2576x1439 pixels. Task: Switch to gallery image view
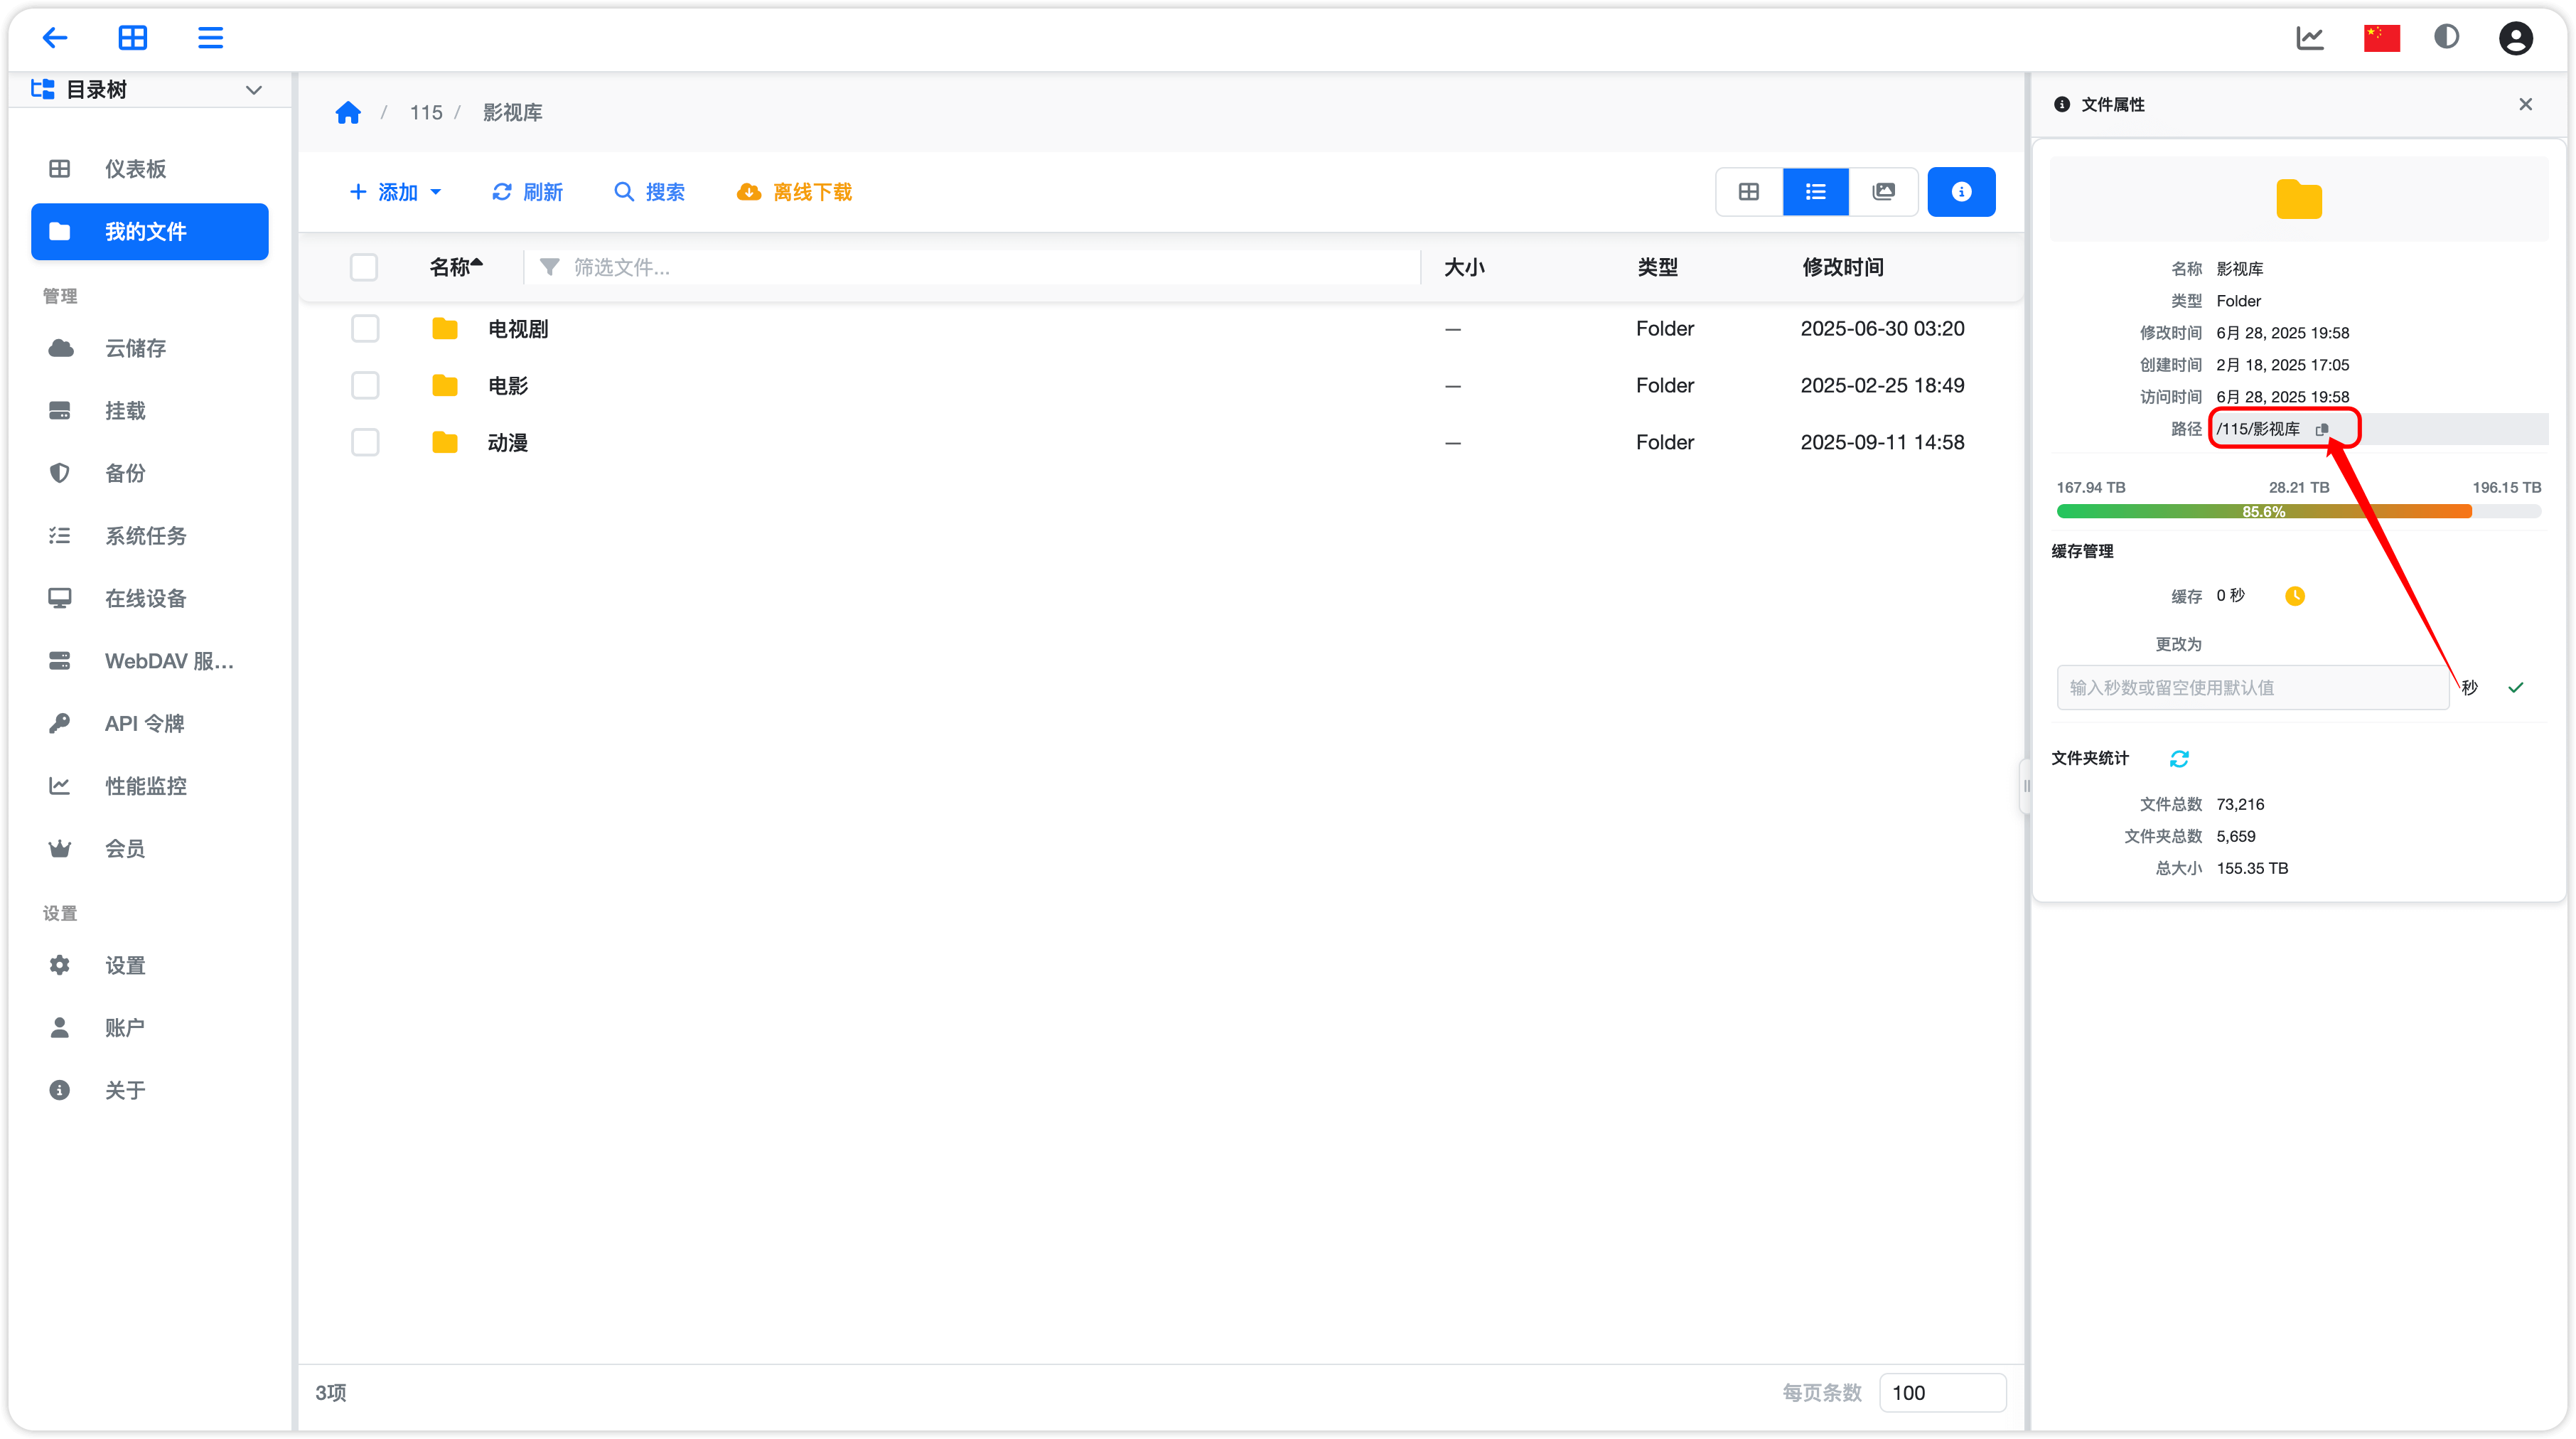[1883, 192]
